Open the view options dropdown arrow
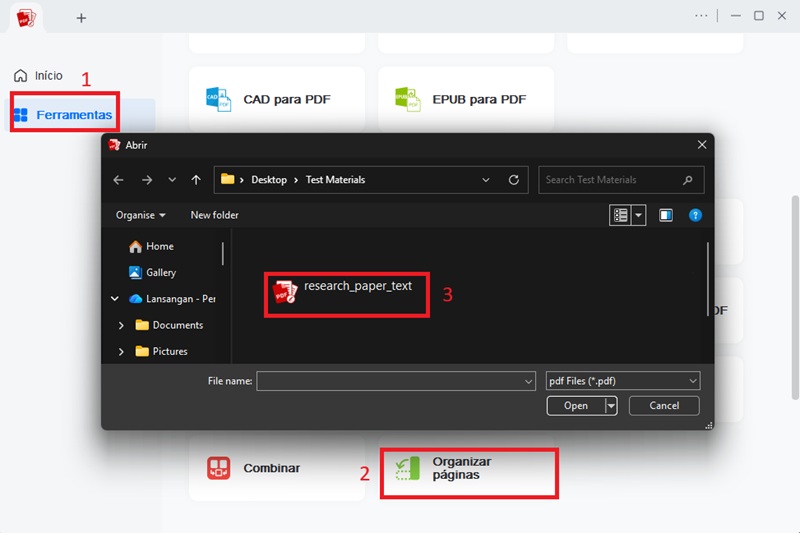800x533 pixels. click(638, 215)
